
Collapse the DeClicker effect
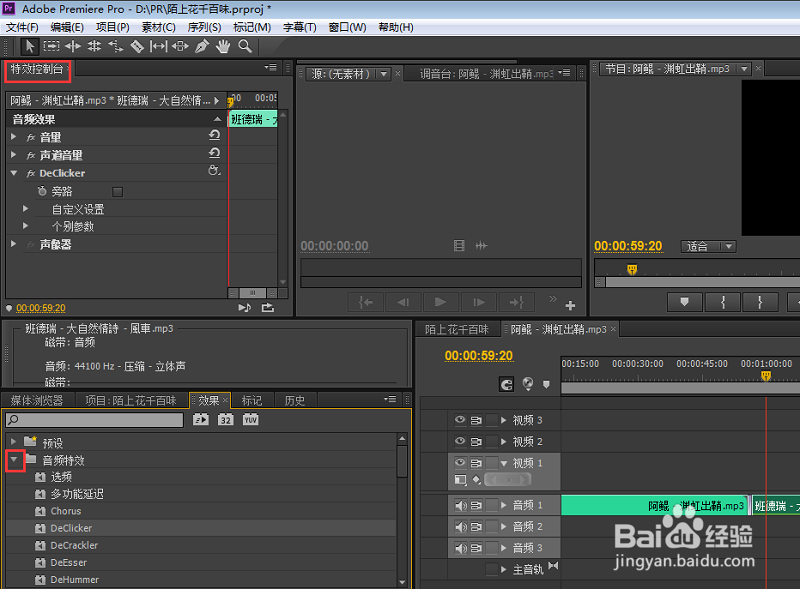pos(14,173)
